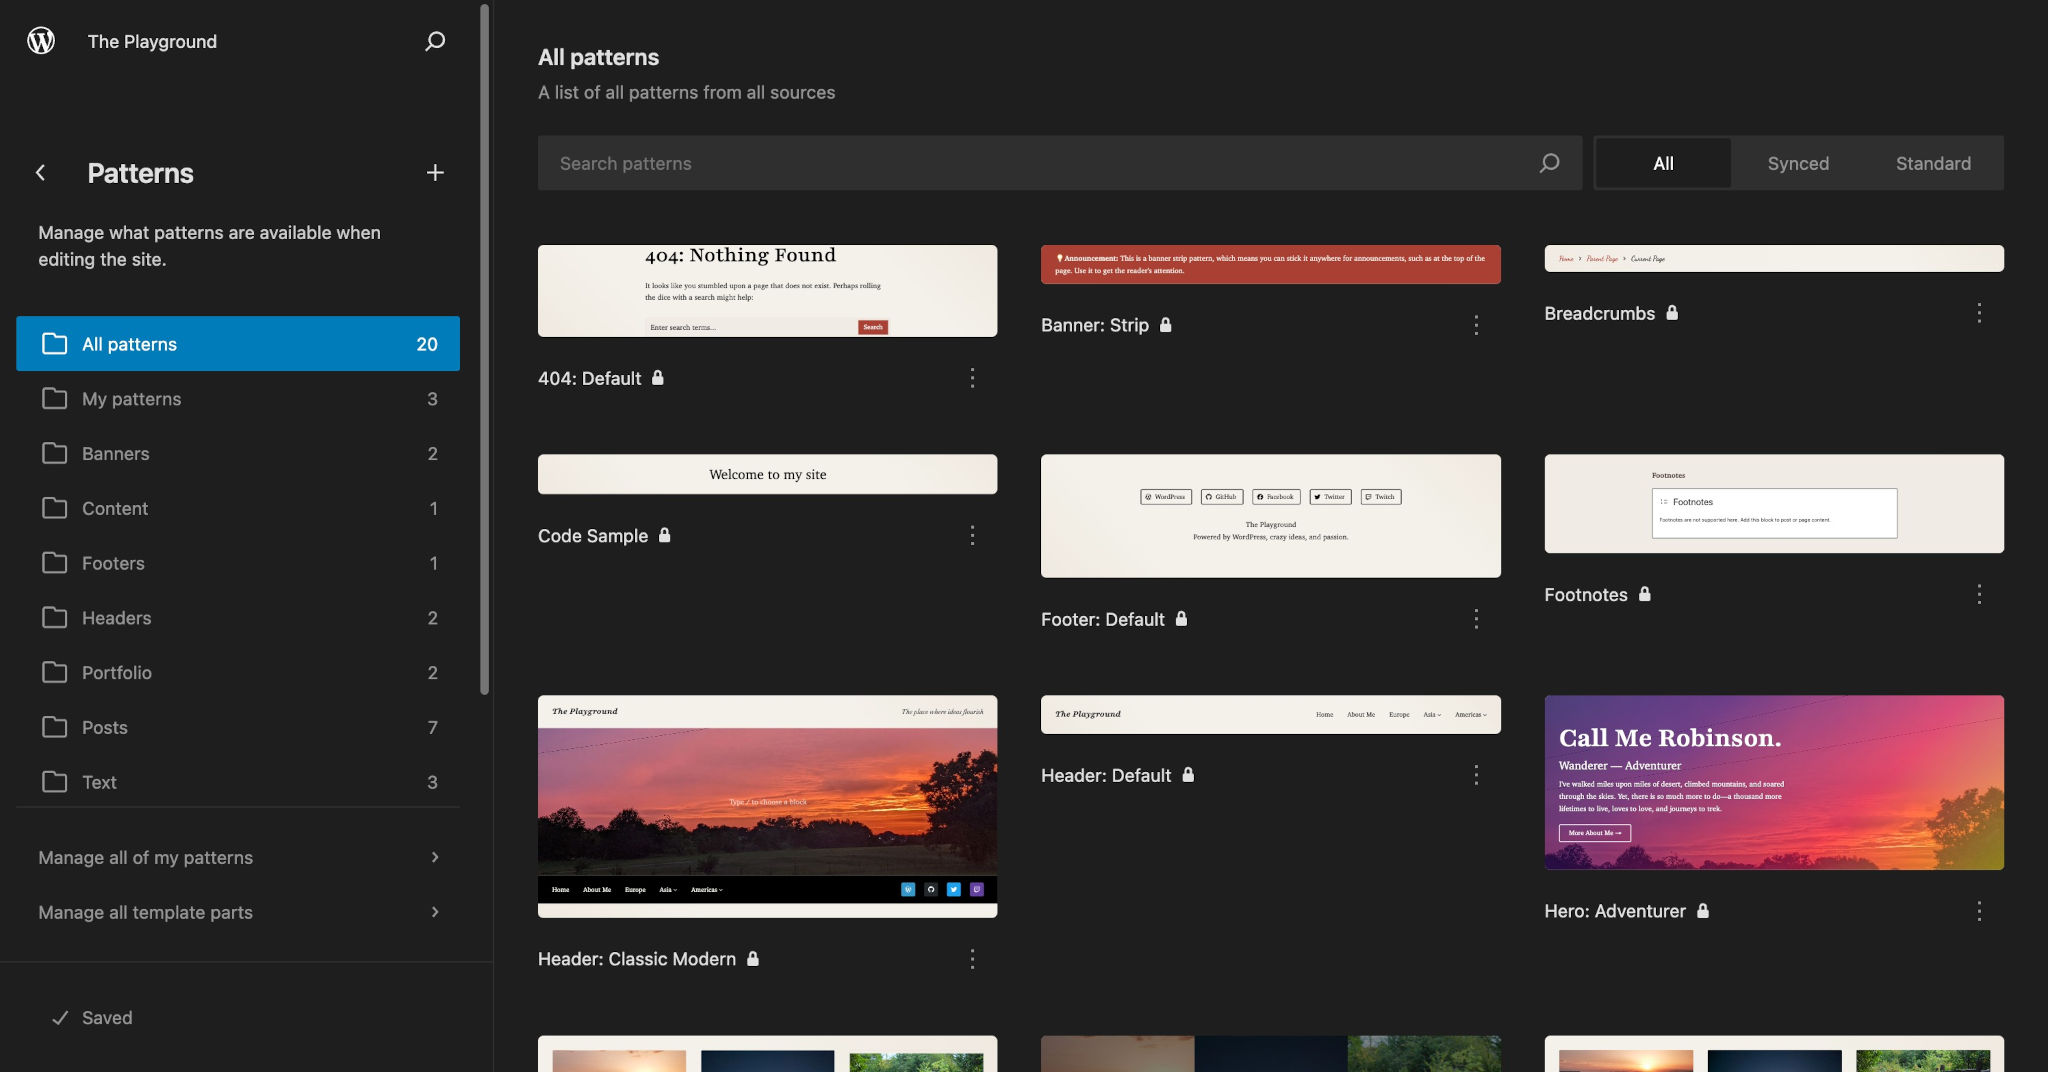Viewport: 2048px width, 1072px height.
Task: Click the lock icon beside Code Sample
Action: point(664,535)
